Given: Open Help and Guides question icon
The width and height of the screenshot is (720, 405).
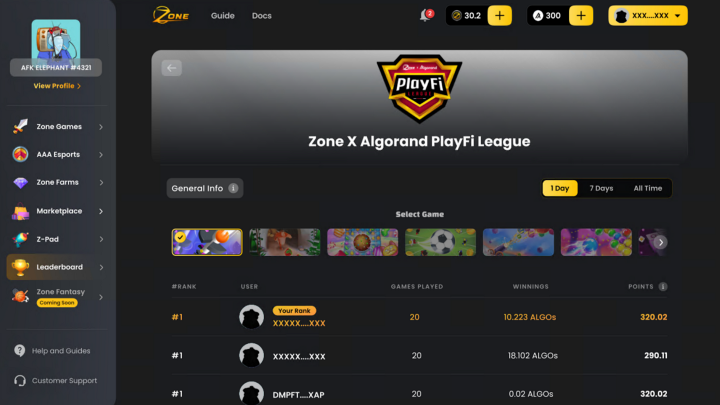Looking at the screenshot, I should [20, 351].
